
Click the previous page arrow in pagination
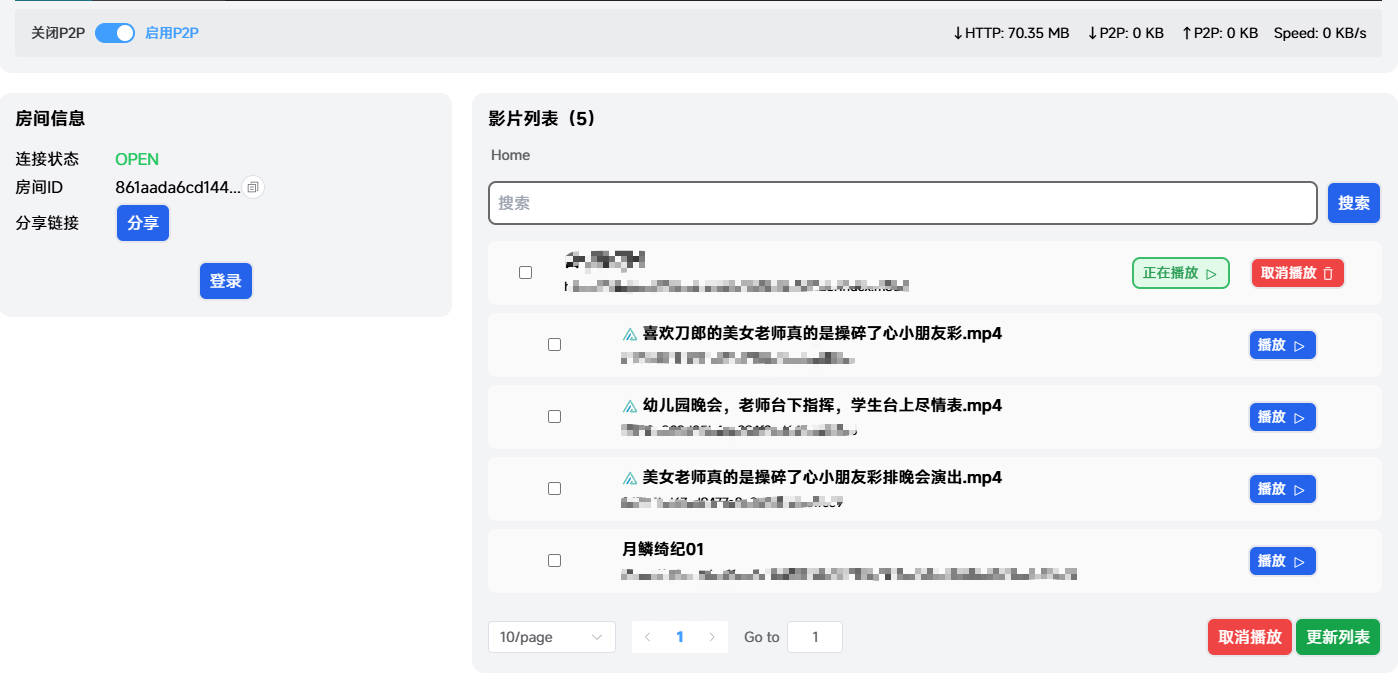click(x=648, y=637)
